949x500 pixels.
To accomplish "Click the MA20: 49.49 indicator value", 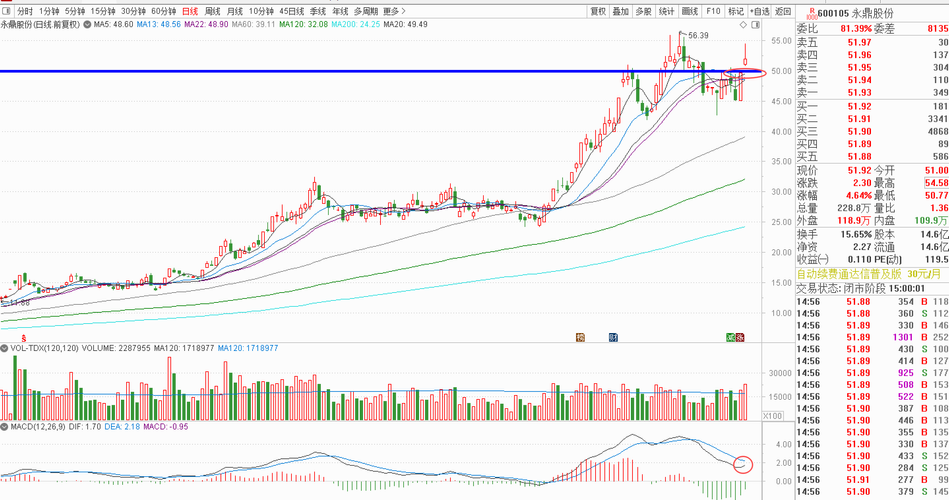I will (x=406, y=25).
